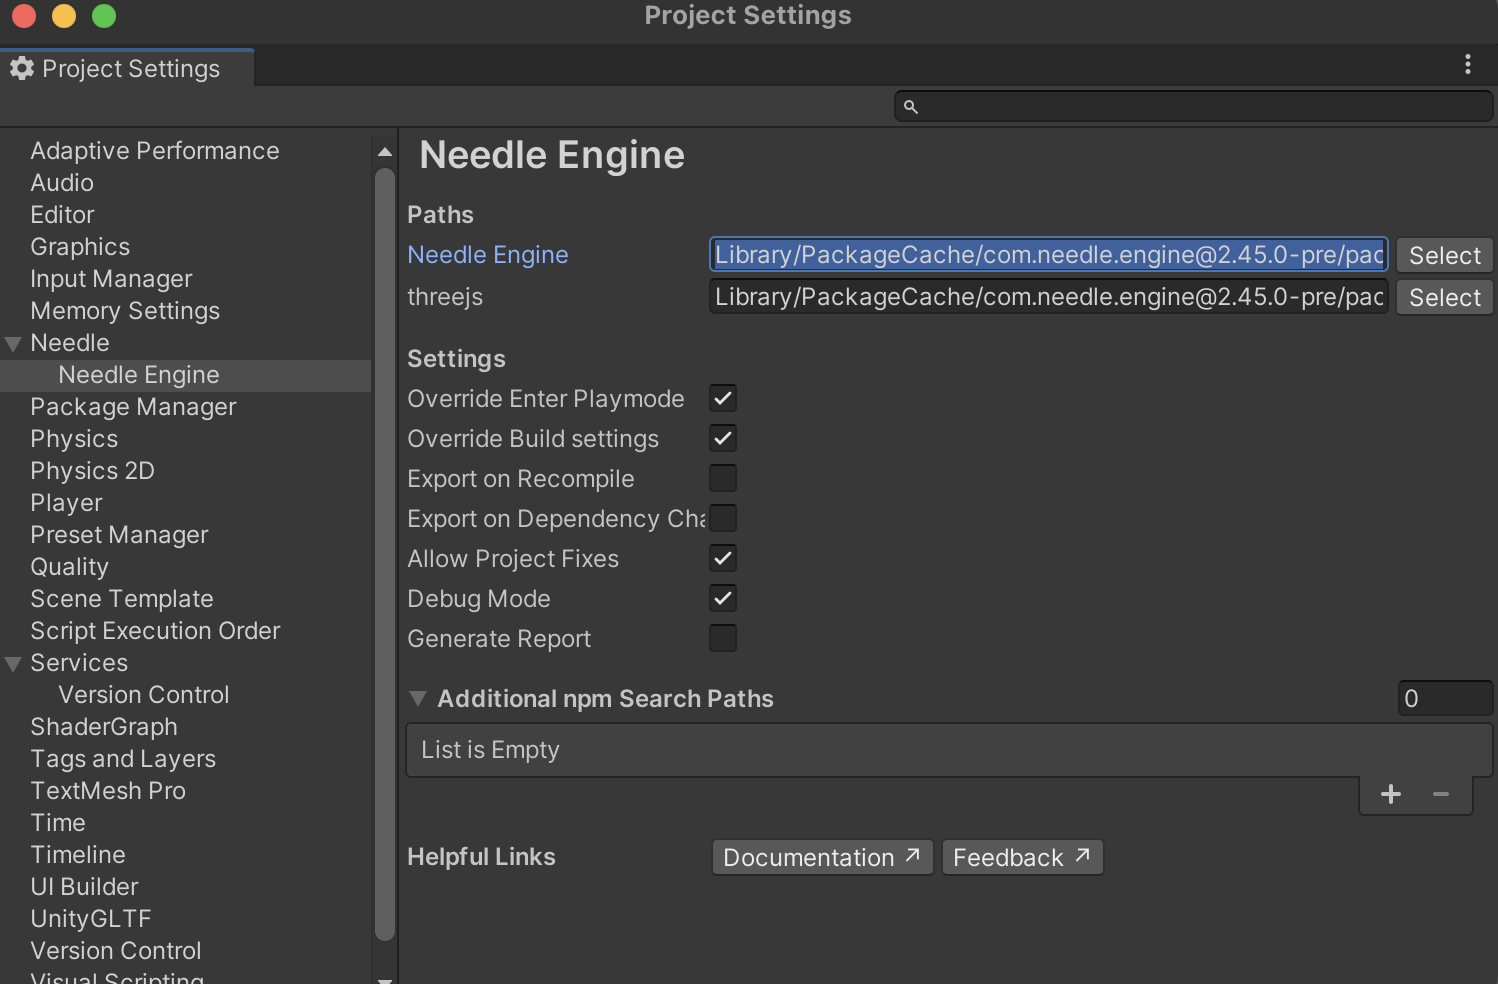Open the Feedback link
The height and width of the screenshot is (984, 1498).
[x=1022, y=856]
